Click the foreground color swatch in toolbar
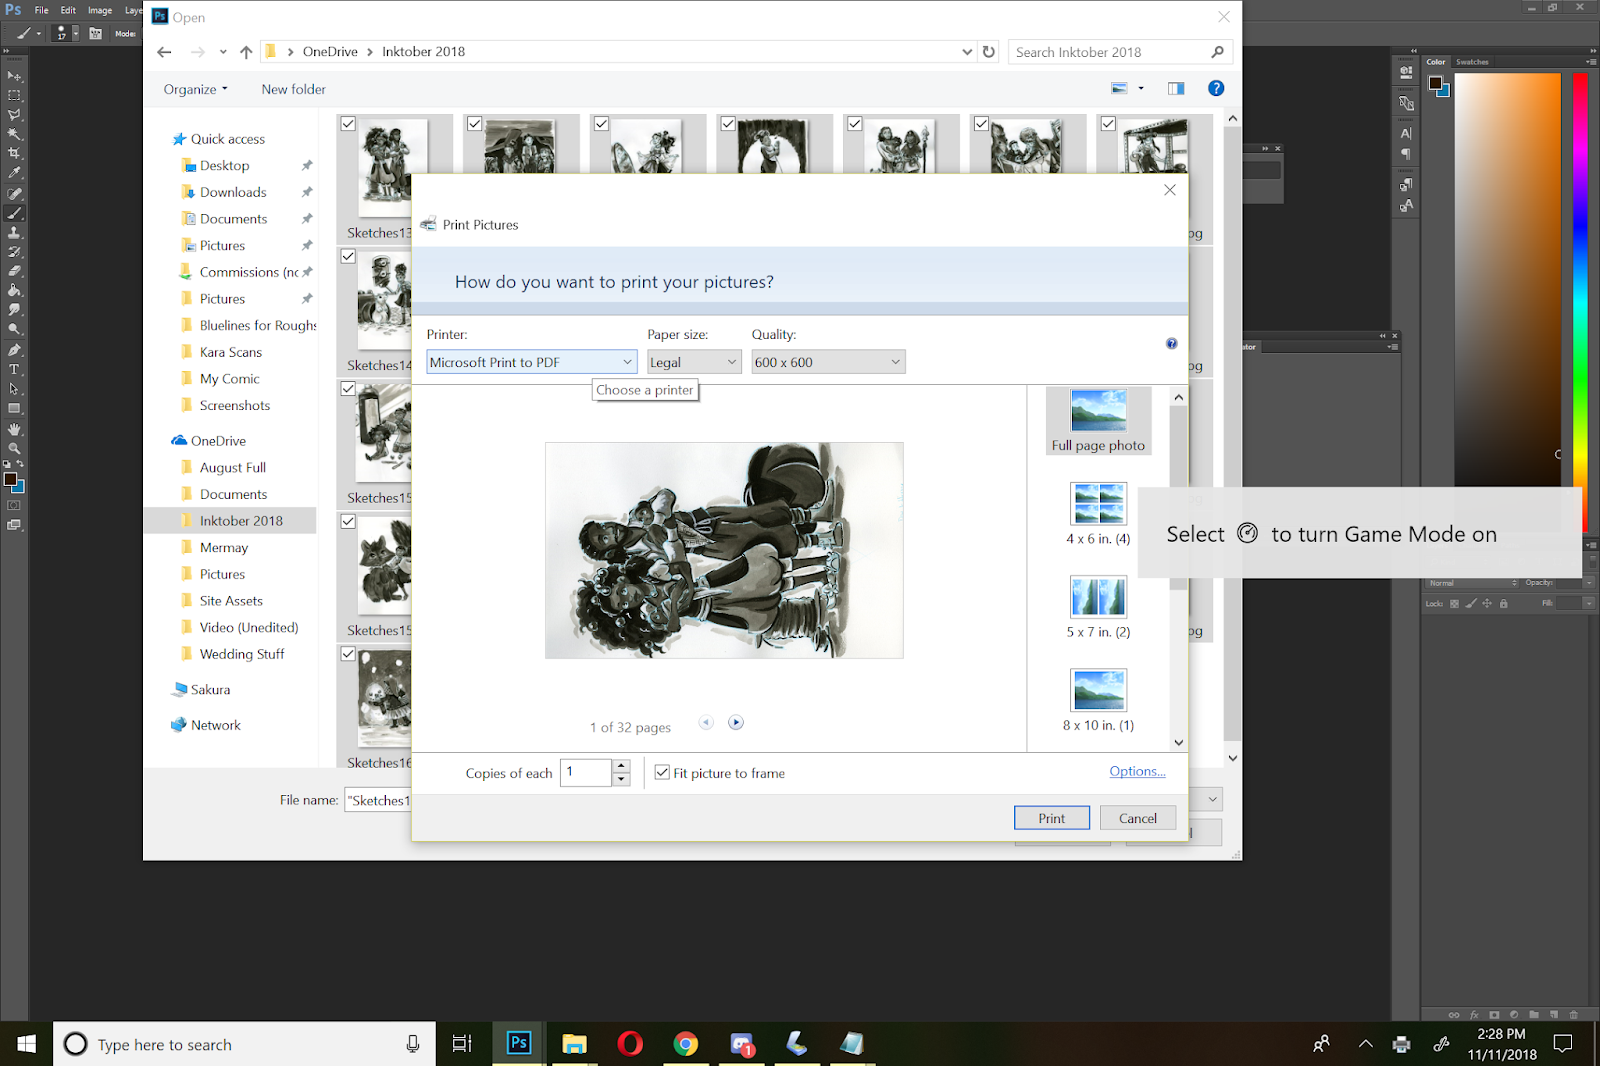Viewport: 1600px width, 1066px height. [10, 479]
